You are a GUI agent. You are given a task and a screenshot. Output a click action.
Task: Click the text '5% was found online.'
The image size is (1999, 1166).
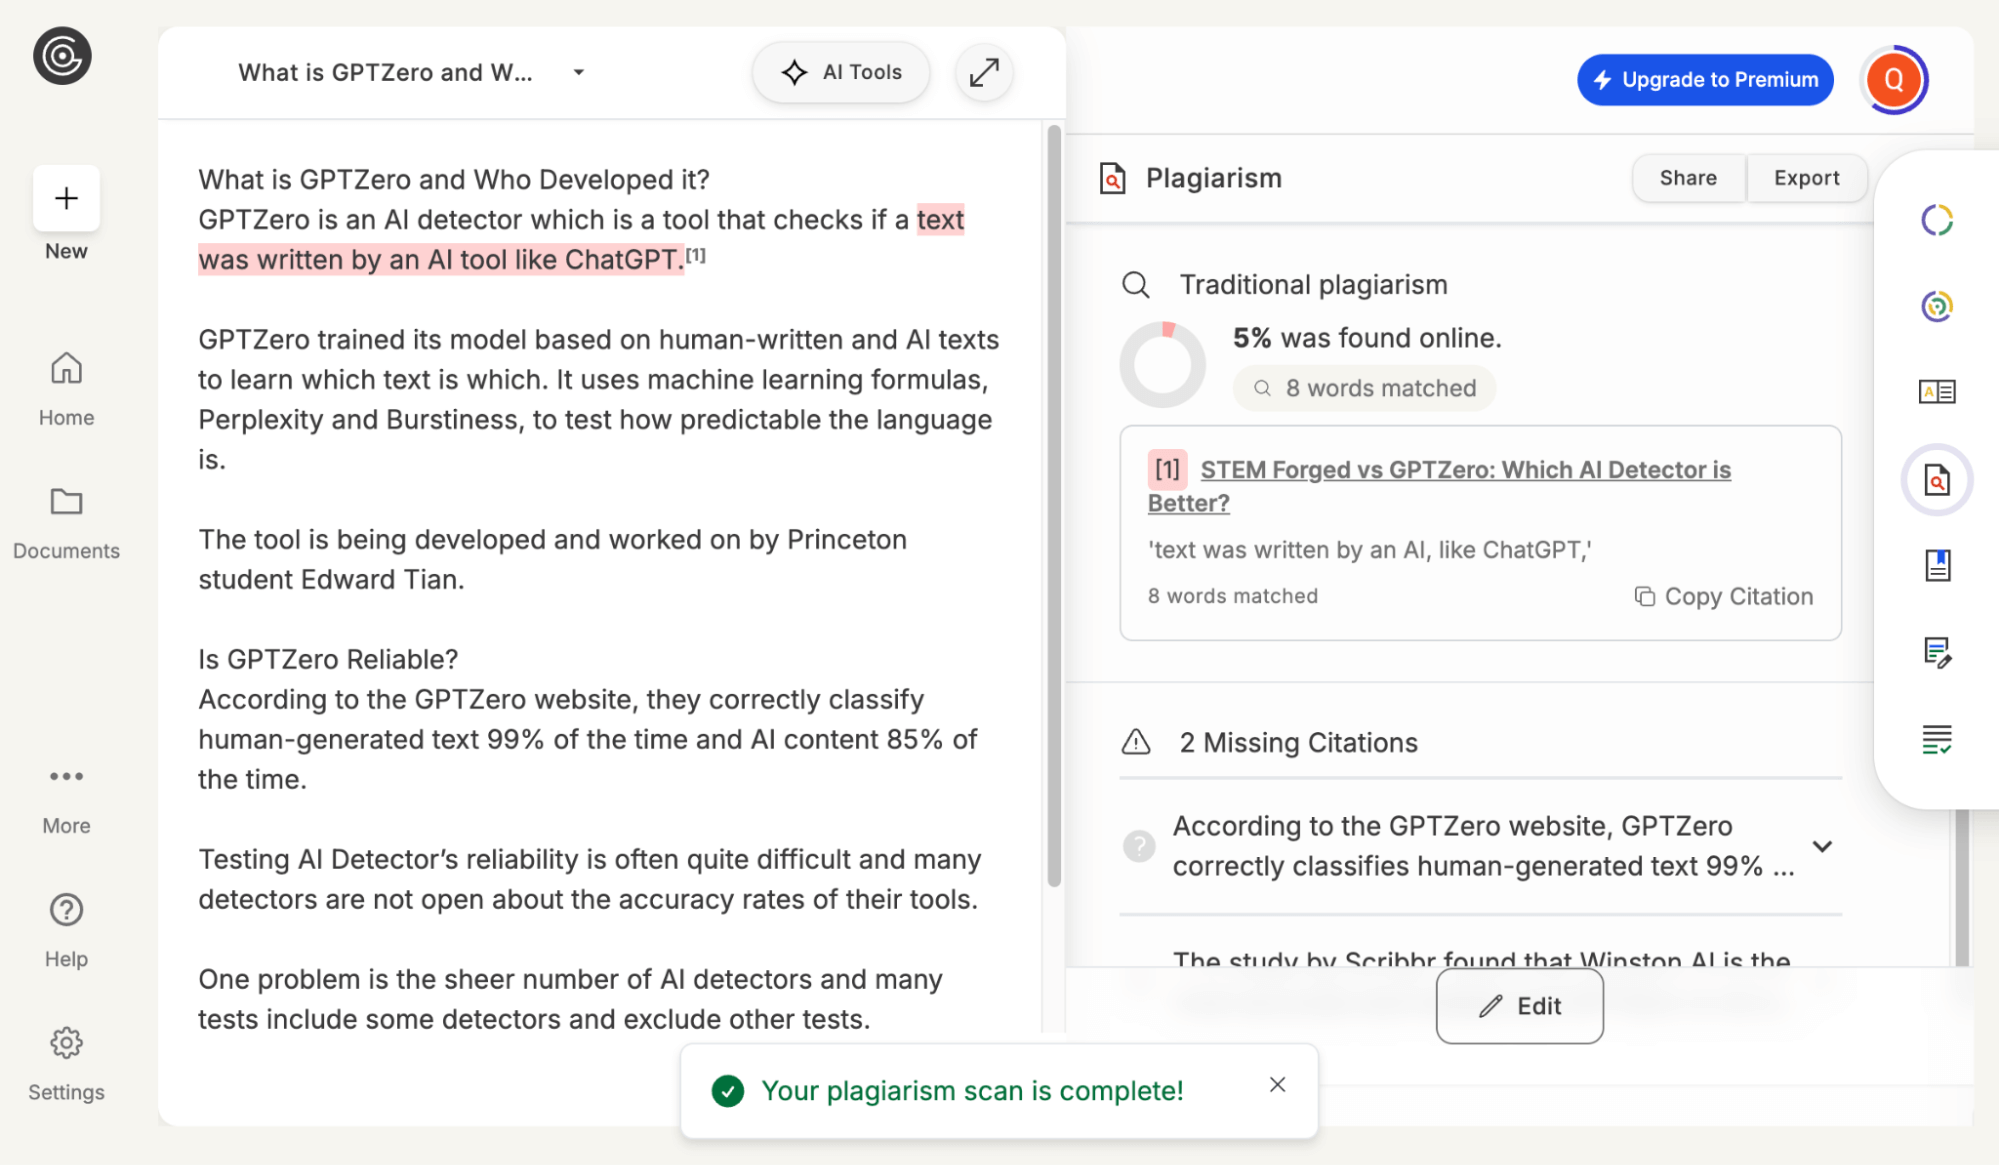point(1367,338)
